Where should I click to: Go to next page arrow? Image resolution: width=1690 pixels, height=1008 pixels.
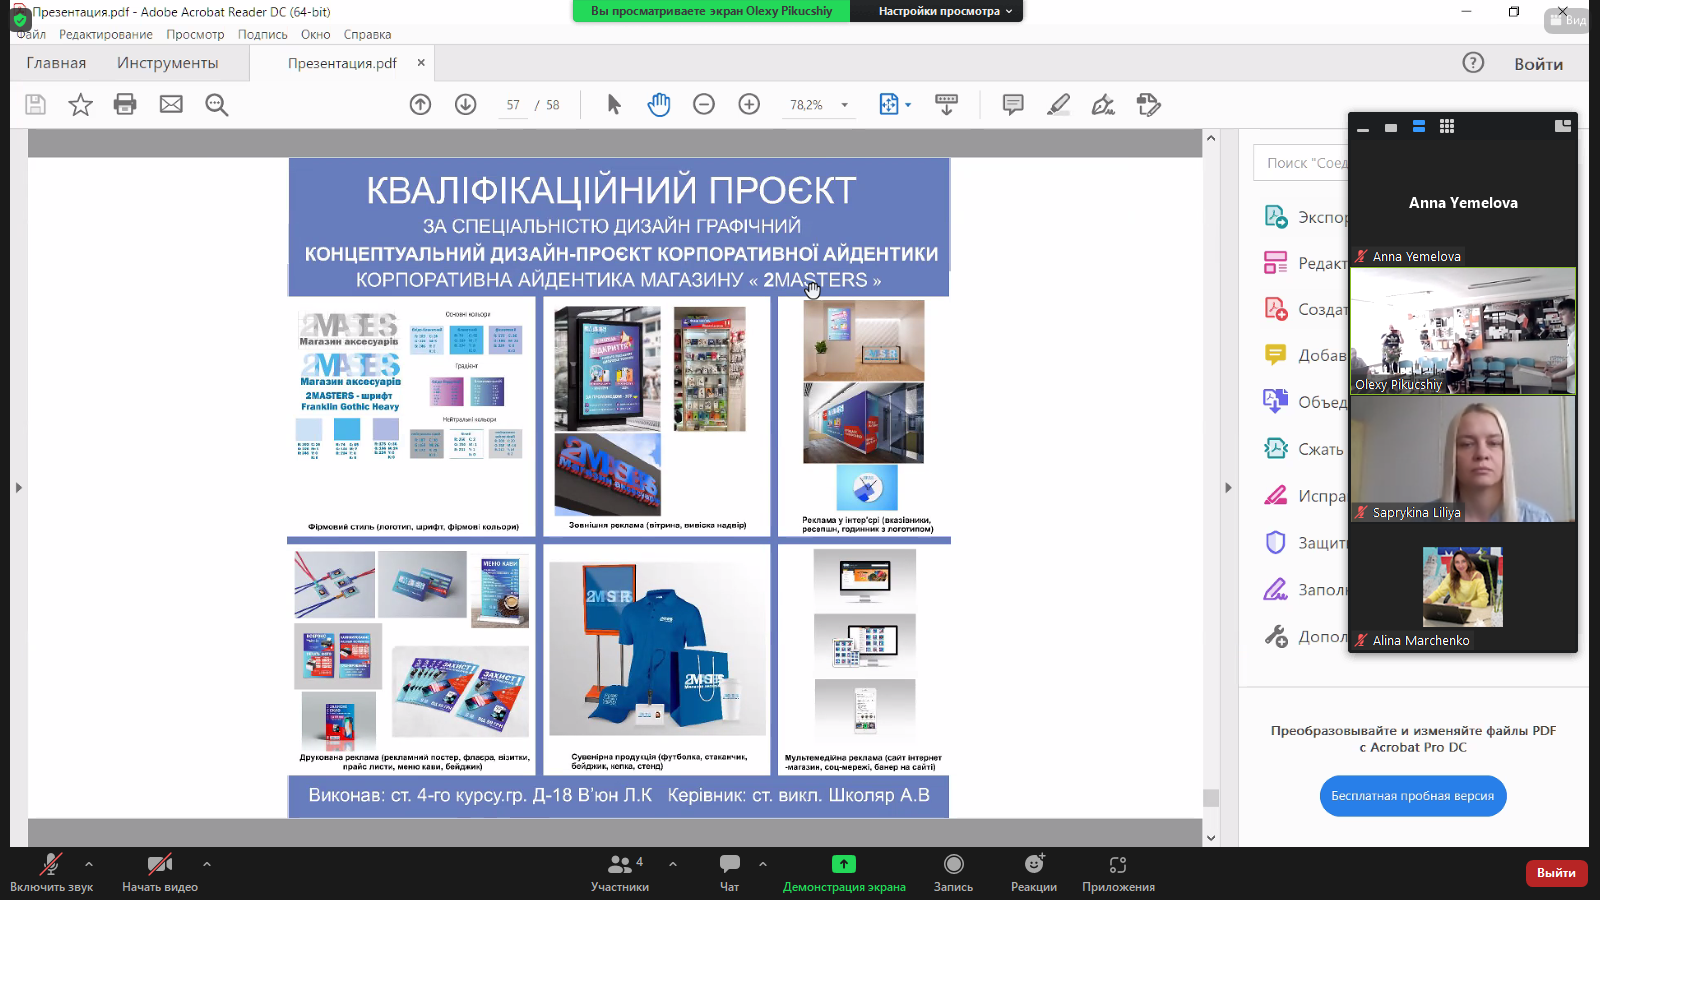(x=465, y=104)
